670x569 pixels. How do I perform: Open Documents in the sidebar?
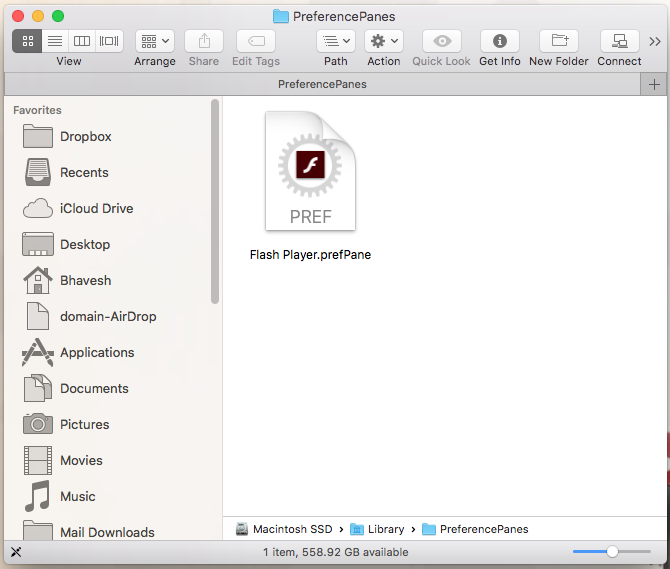(x=115, y=388)
